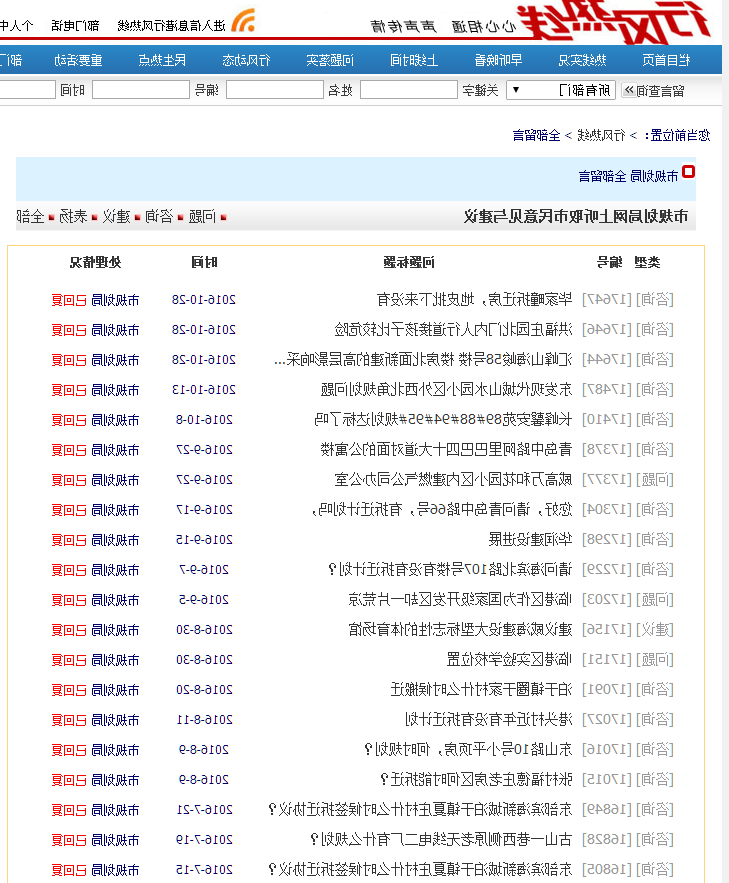This screenshot has width=729, height=883.
Task: Open message 17644 about 汇峰山海峻58号楼
Action: [x=423, y=359]
